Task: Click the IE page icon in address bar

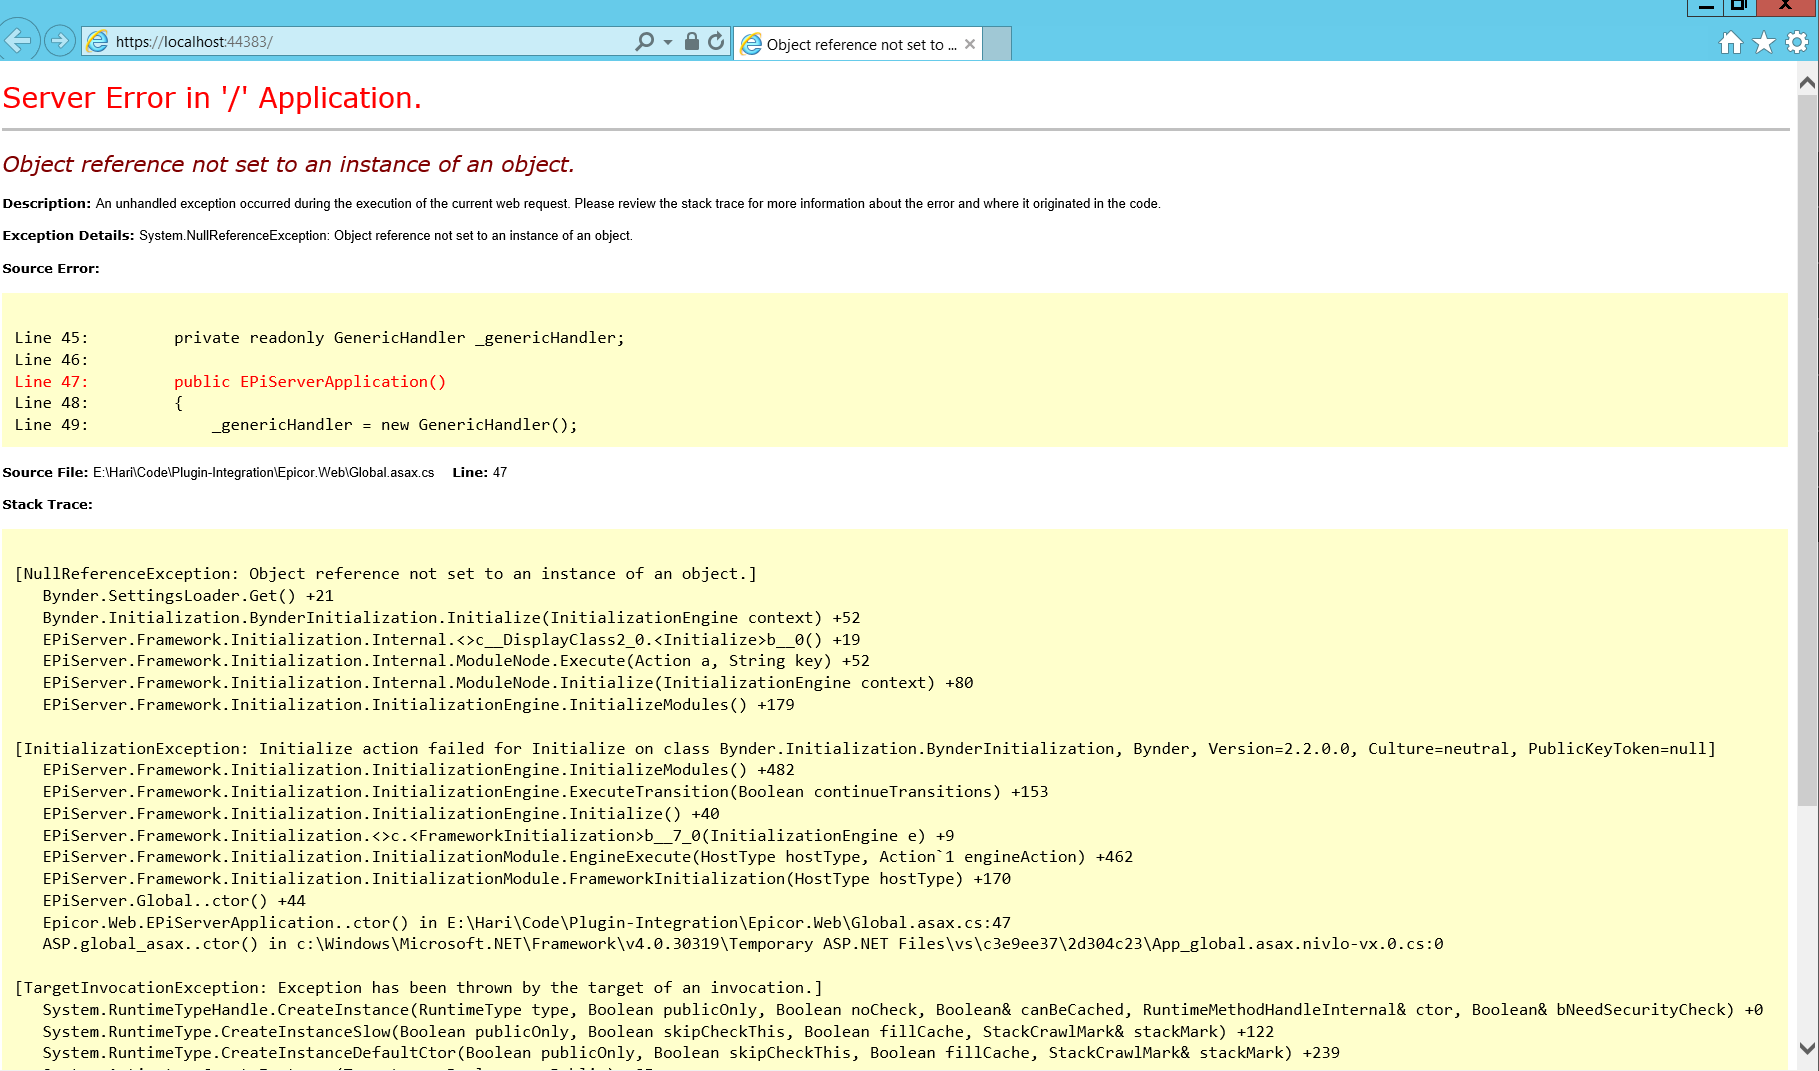Action: click(x=98, y=41)
